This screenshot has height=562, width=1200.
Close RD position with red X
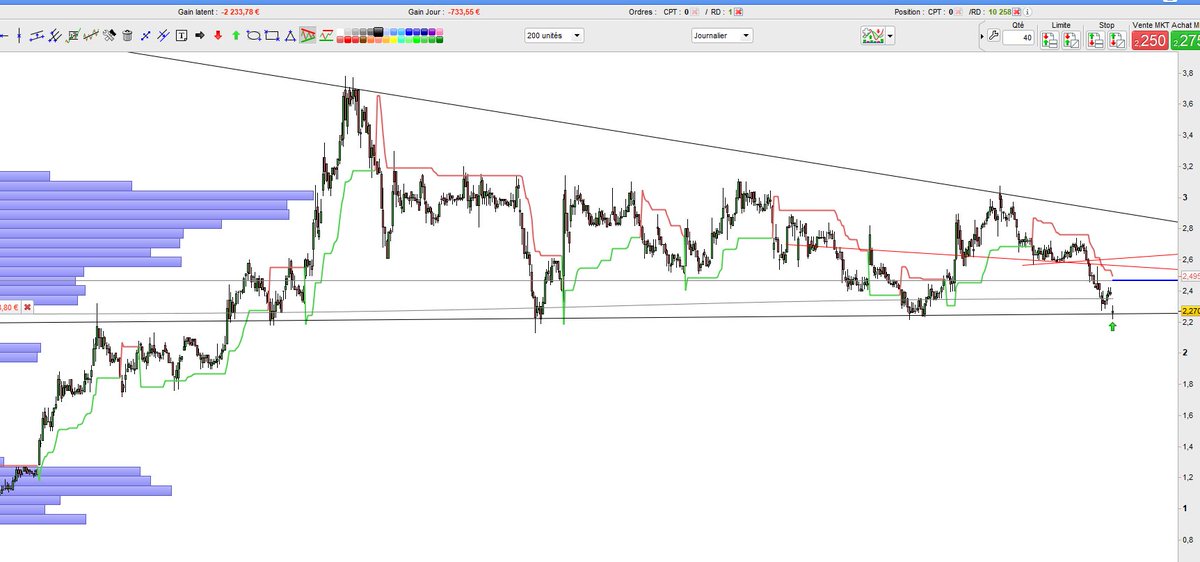(1016, 12)
